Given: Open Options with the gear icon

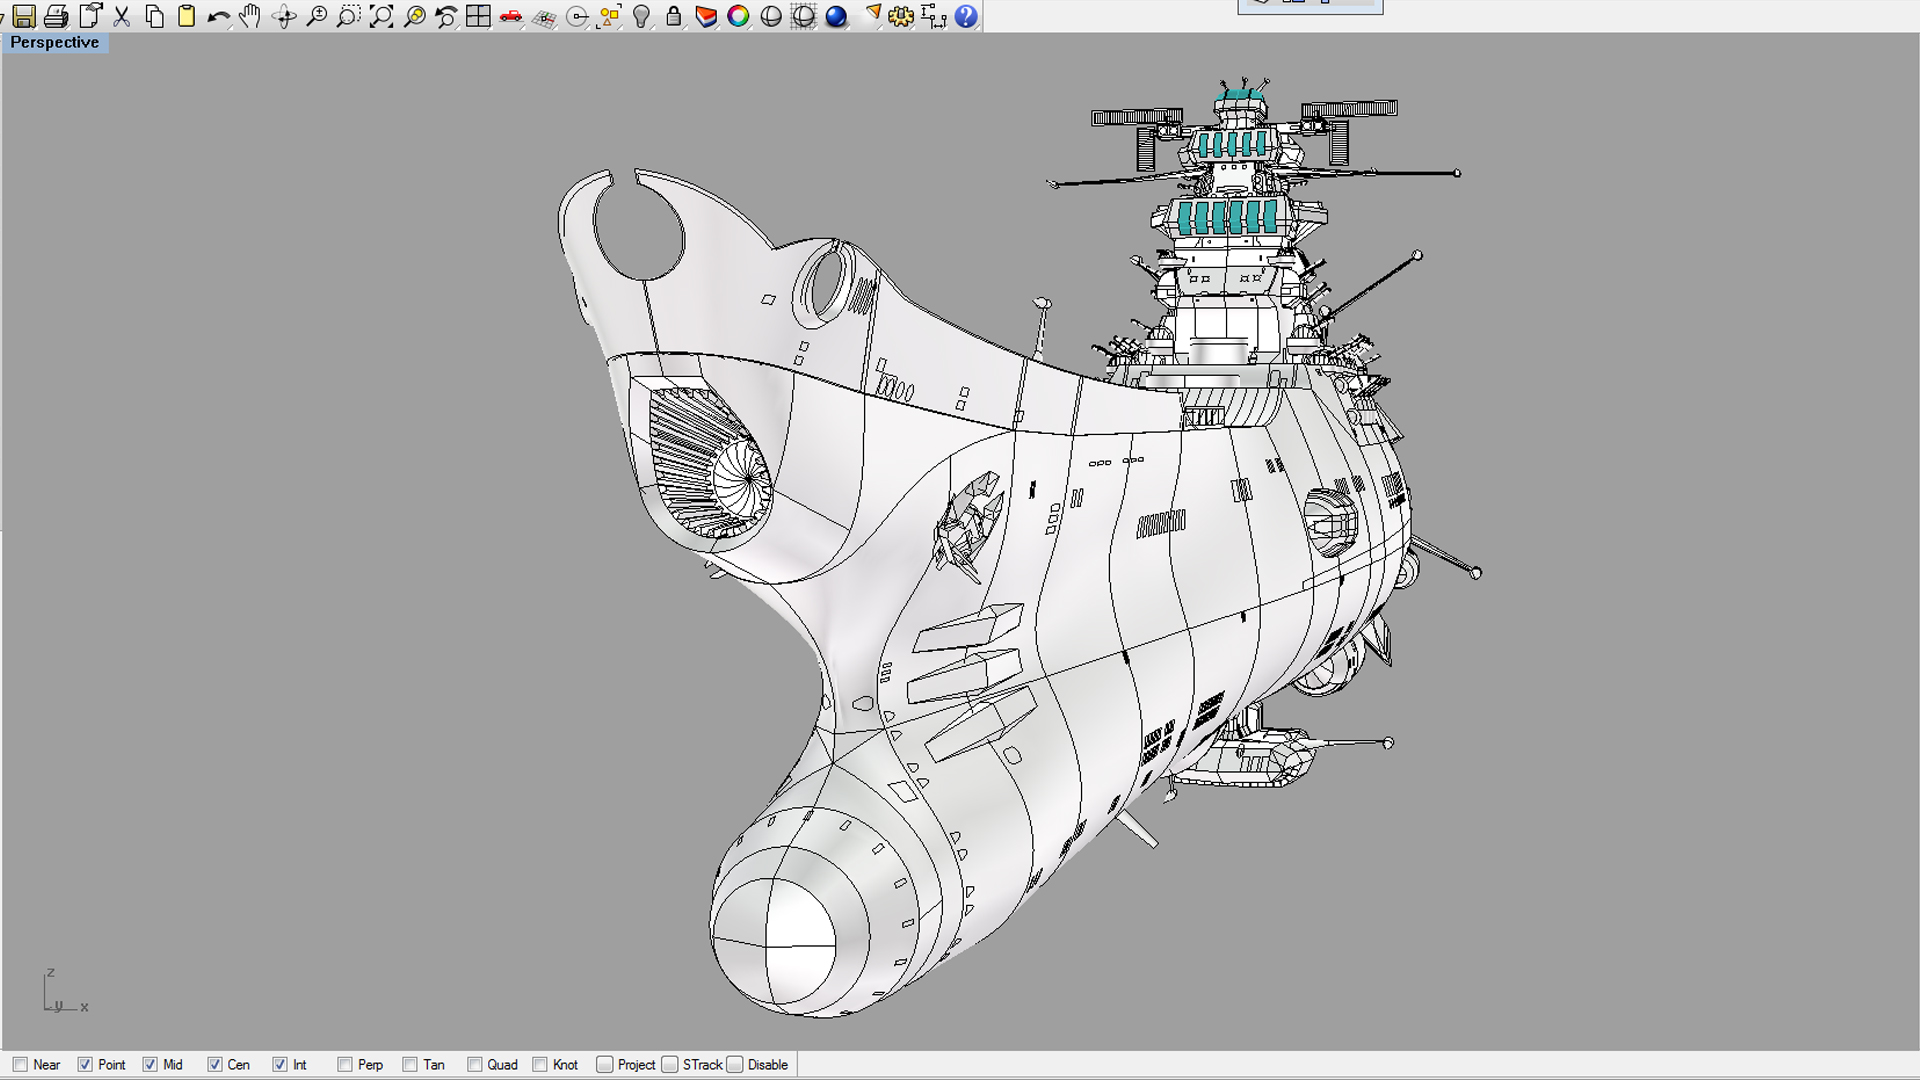Looking at the screenshot, I should tap(901, 16).
